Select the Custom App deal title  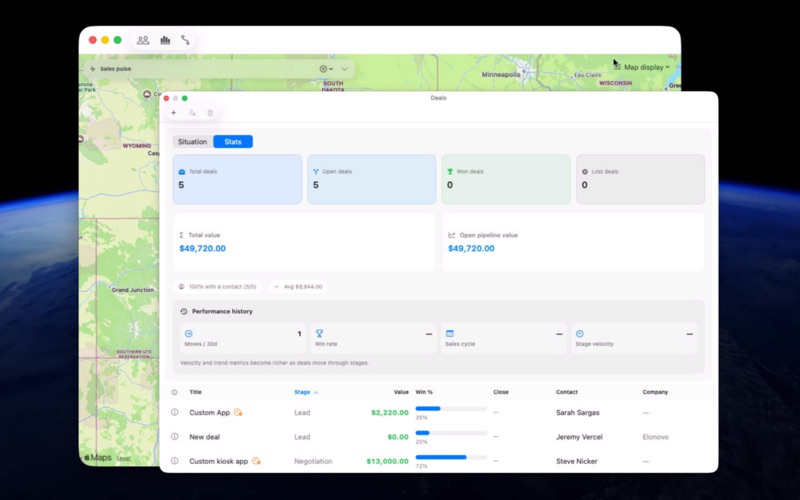[x=210, y=412]
